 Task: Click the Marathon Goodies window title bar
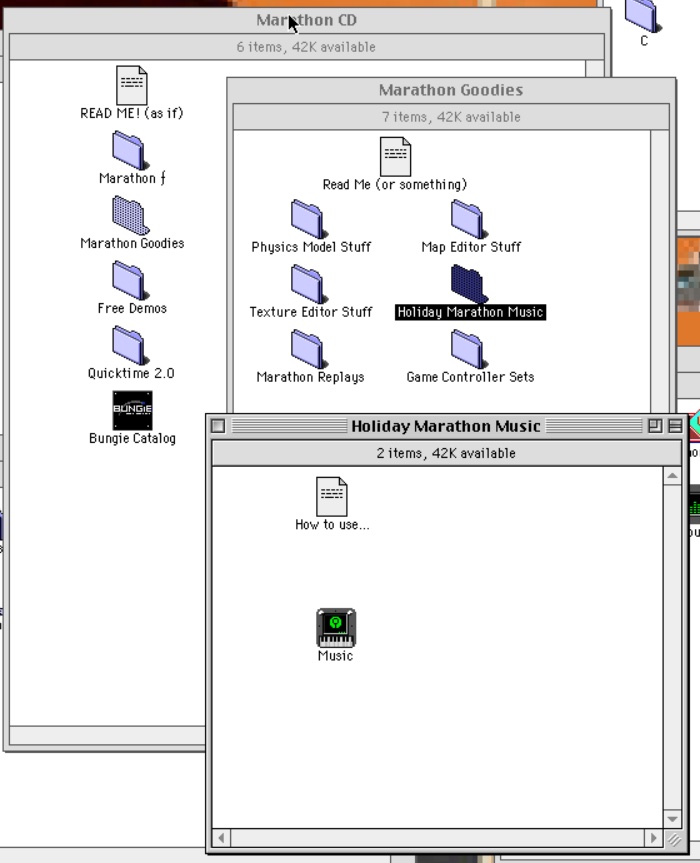pyautogui.click(x=450, y=90)
